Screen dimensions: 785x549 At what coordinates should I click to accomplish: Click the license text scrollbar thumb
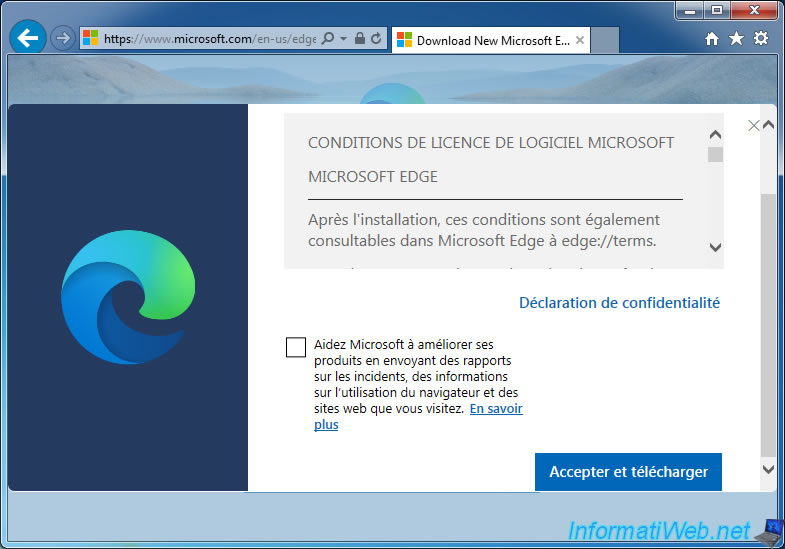(x=715, y=154)
